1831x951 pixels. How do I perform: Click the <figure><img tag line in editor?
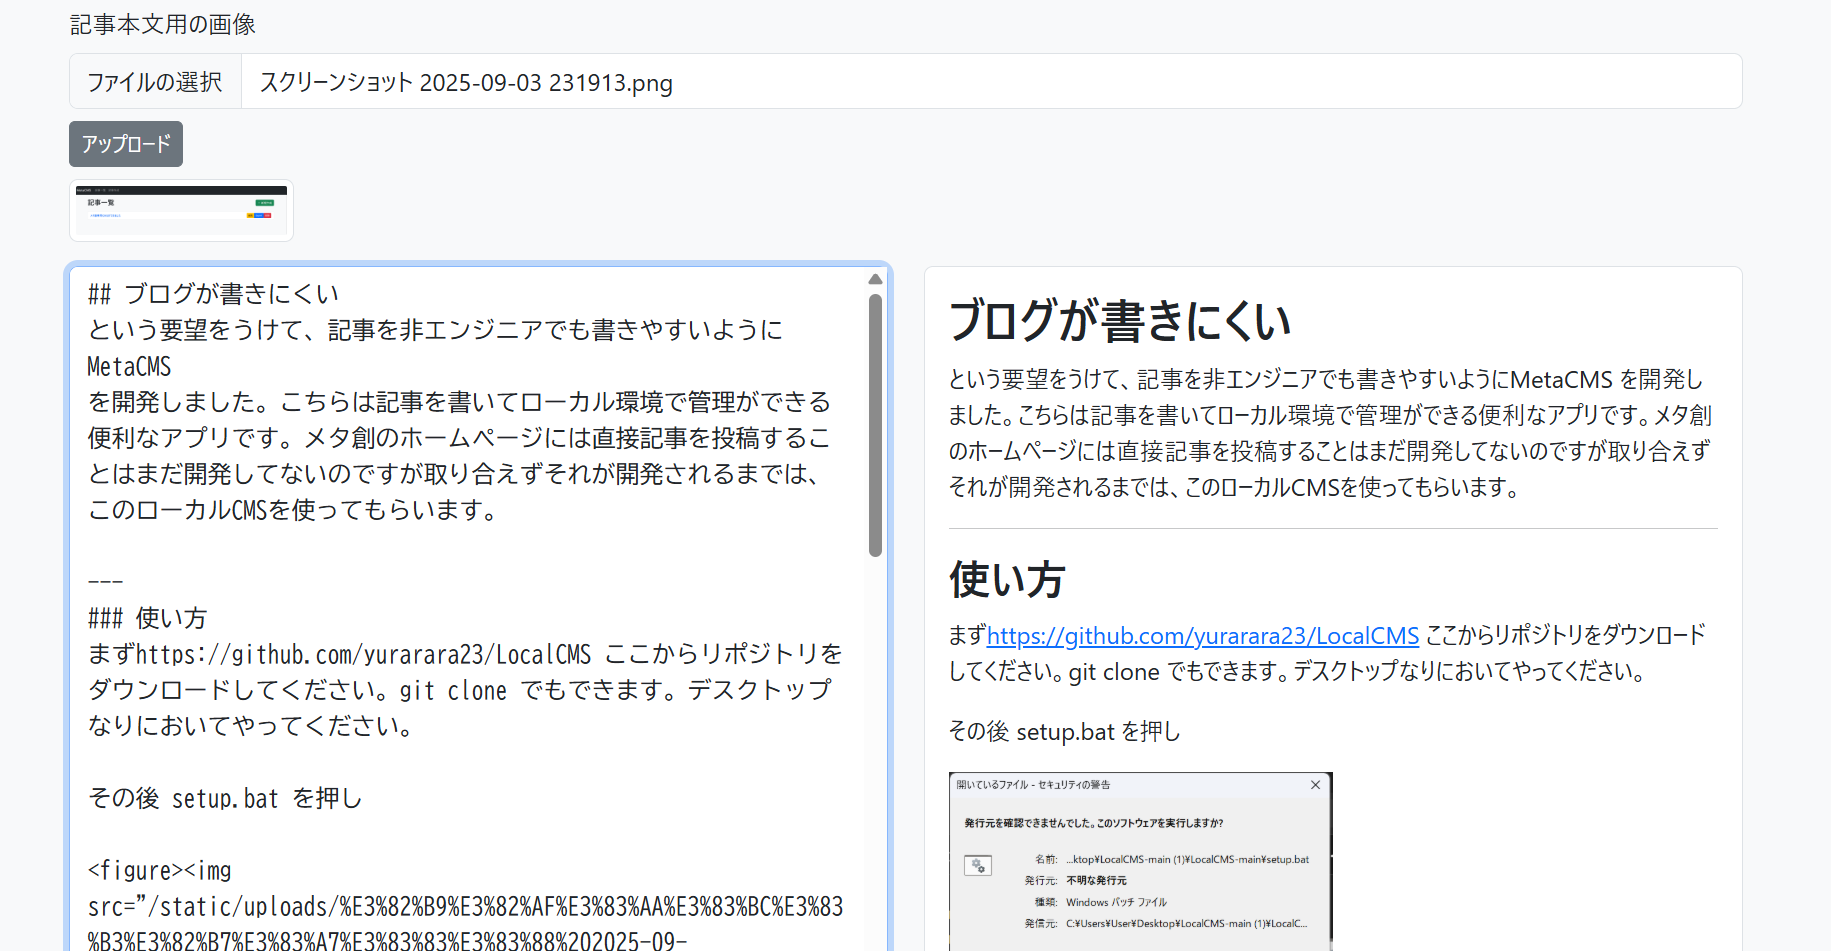click(160, 871)
